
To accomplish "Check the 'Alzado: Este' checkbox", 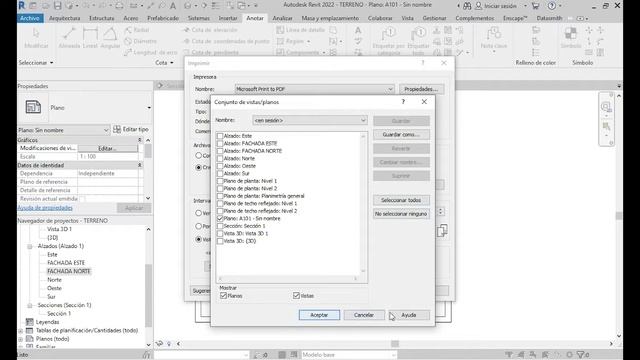I will pos(220,136).
